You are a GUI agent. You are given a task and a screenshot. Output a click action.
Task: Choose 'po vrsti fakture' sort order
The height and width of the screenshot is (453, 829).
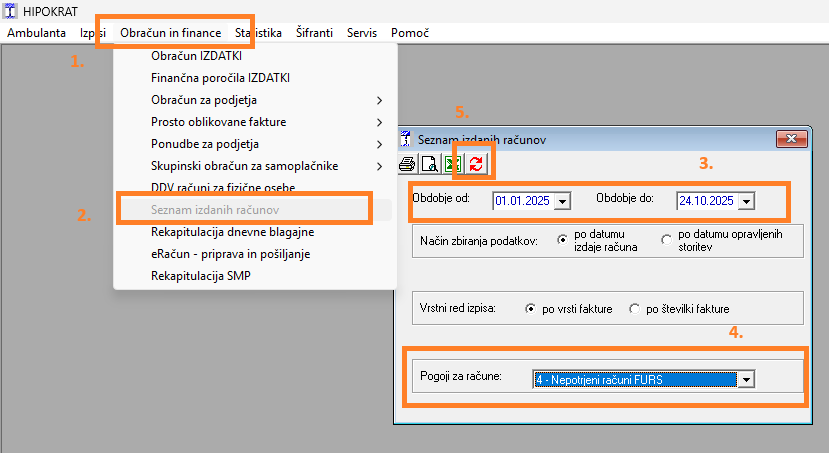pyautogui.click(x=530, y=310)
